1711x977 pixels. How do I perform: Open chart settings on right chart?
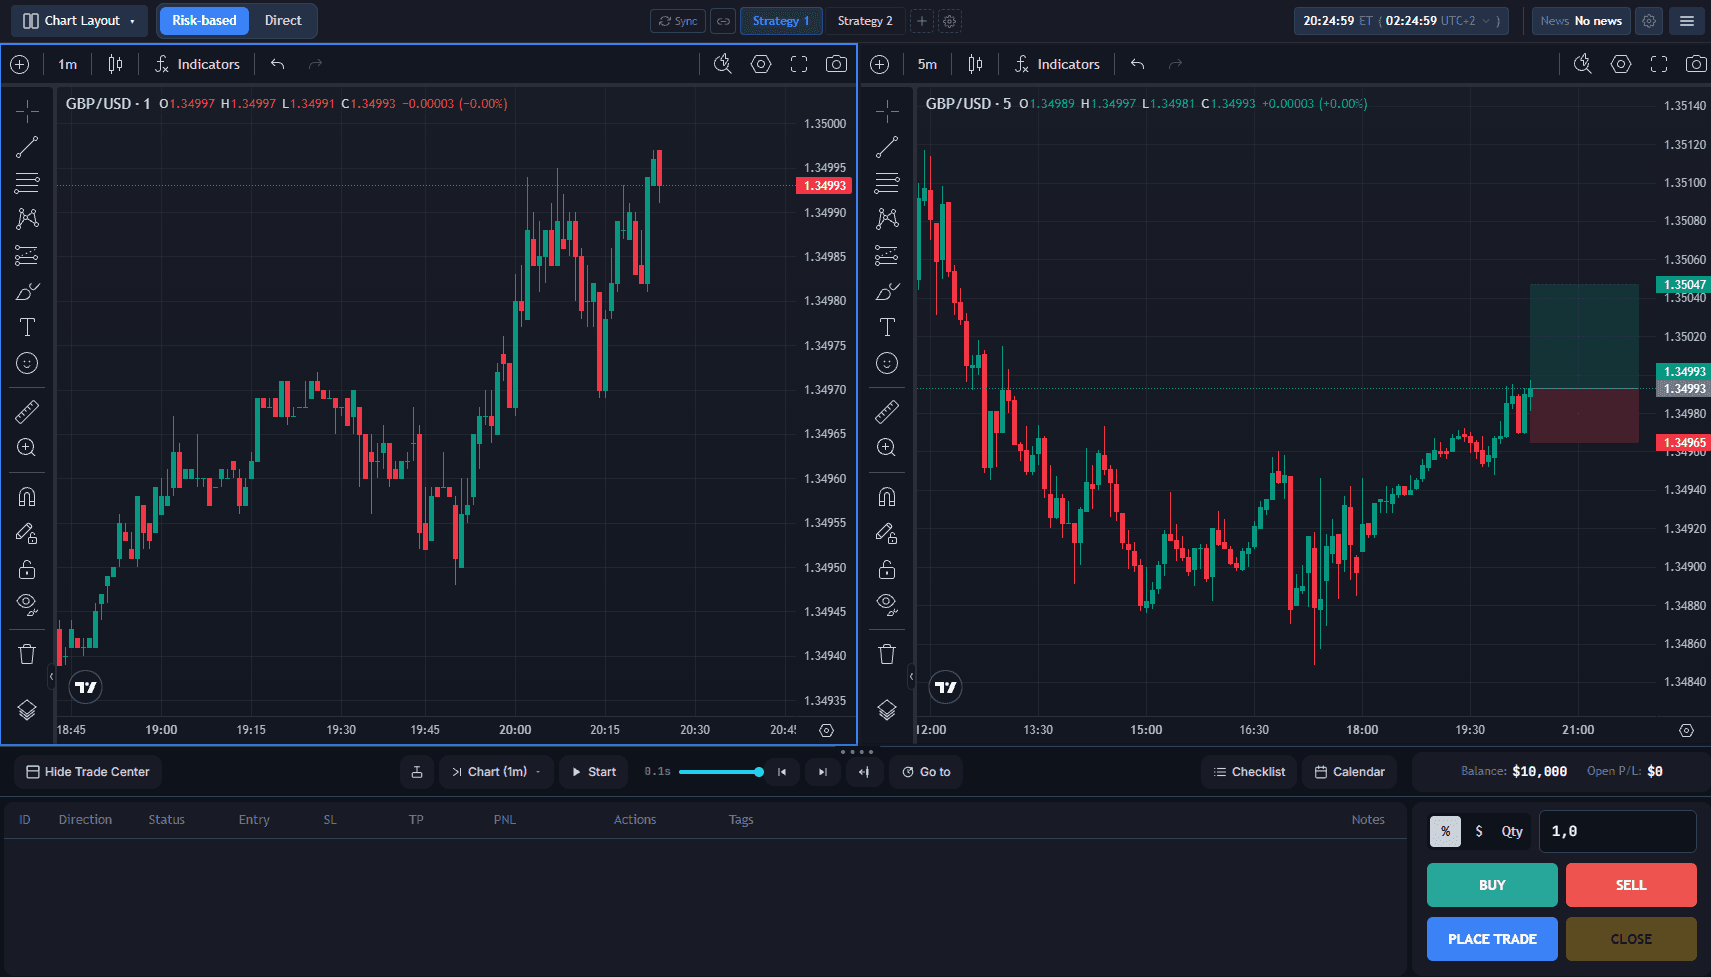1621,64
